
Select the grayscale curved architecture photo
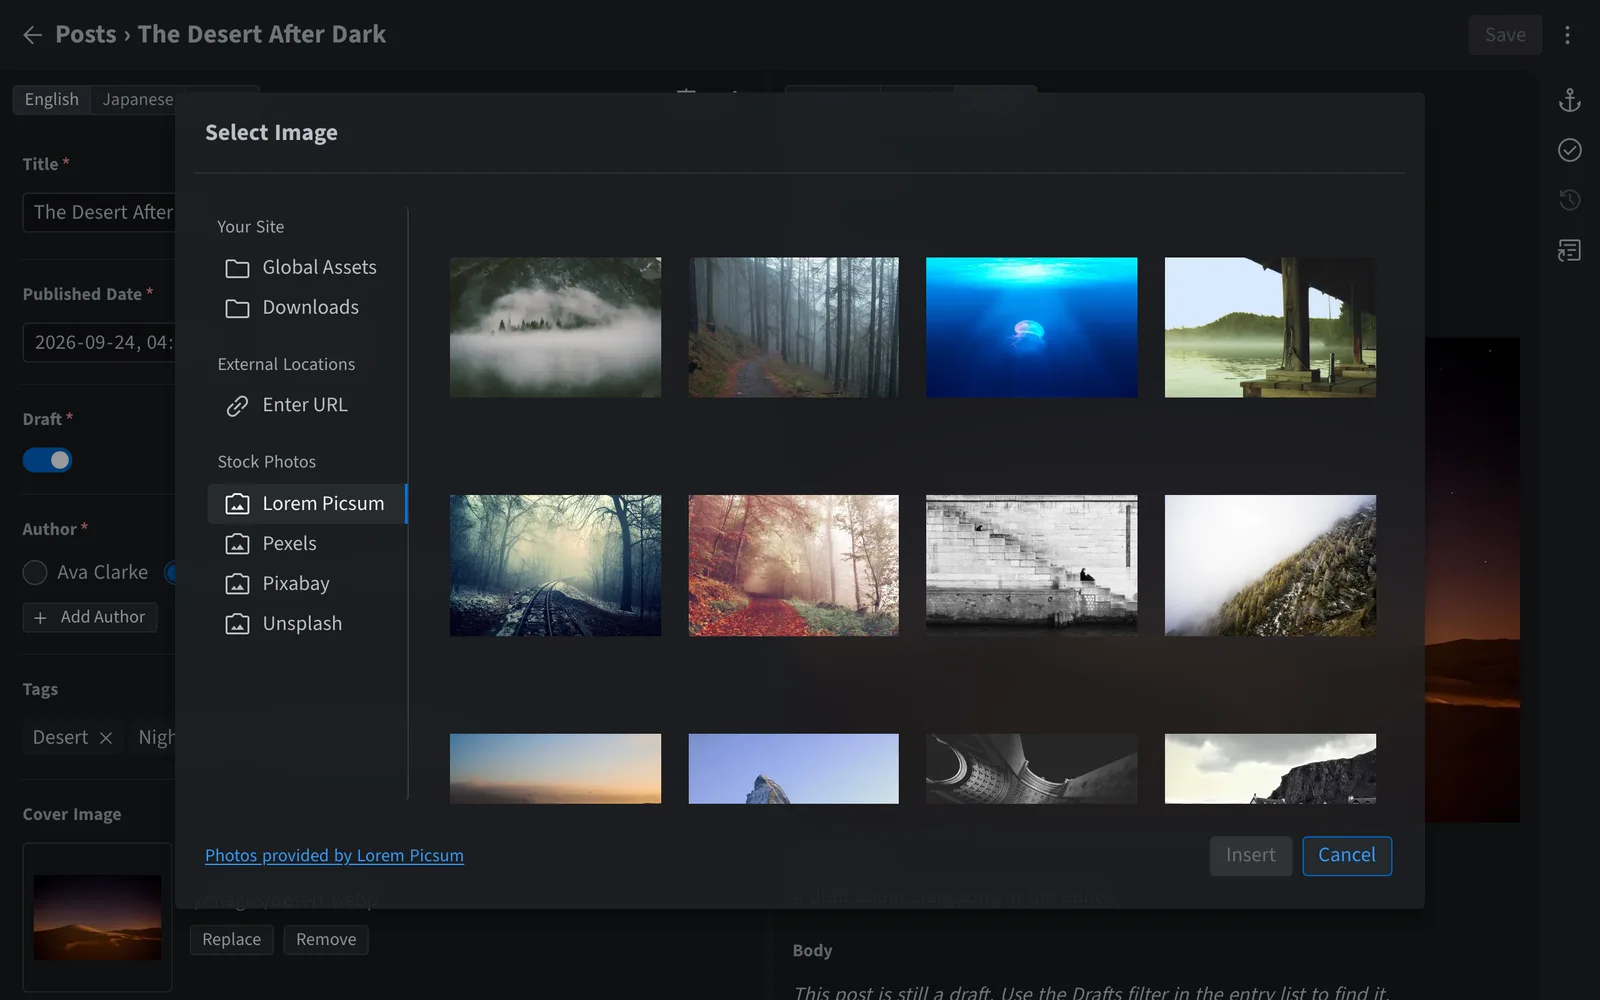[1031, 768]
